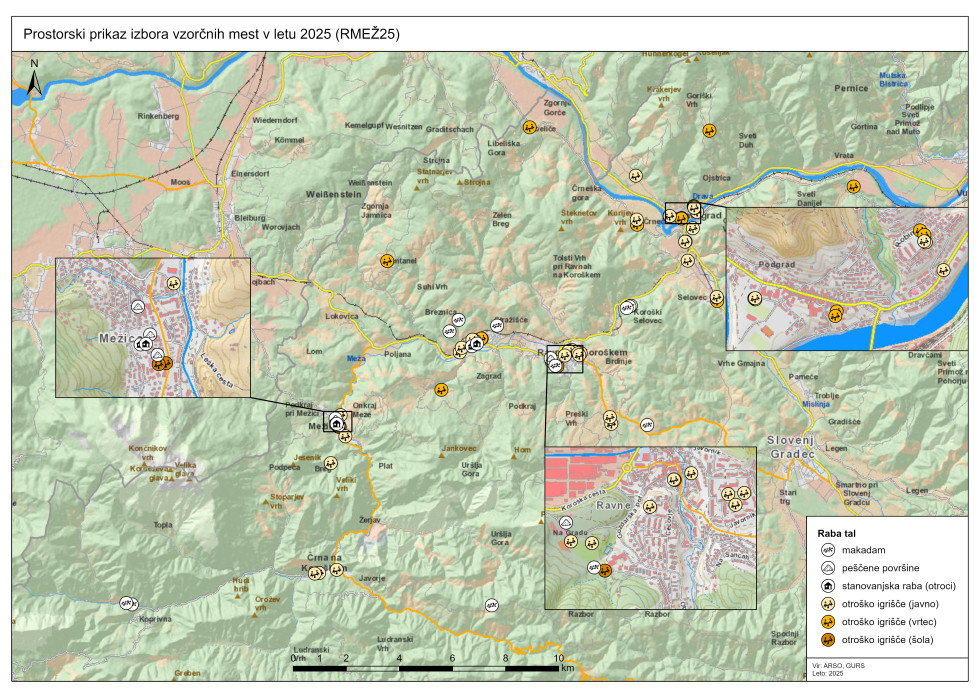Screen dimensions: 980x693
Task: Click the Raba tal legend heading
Action: [x=837, y=534]
